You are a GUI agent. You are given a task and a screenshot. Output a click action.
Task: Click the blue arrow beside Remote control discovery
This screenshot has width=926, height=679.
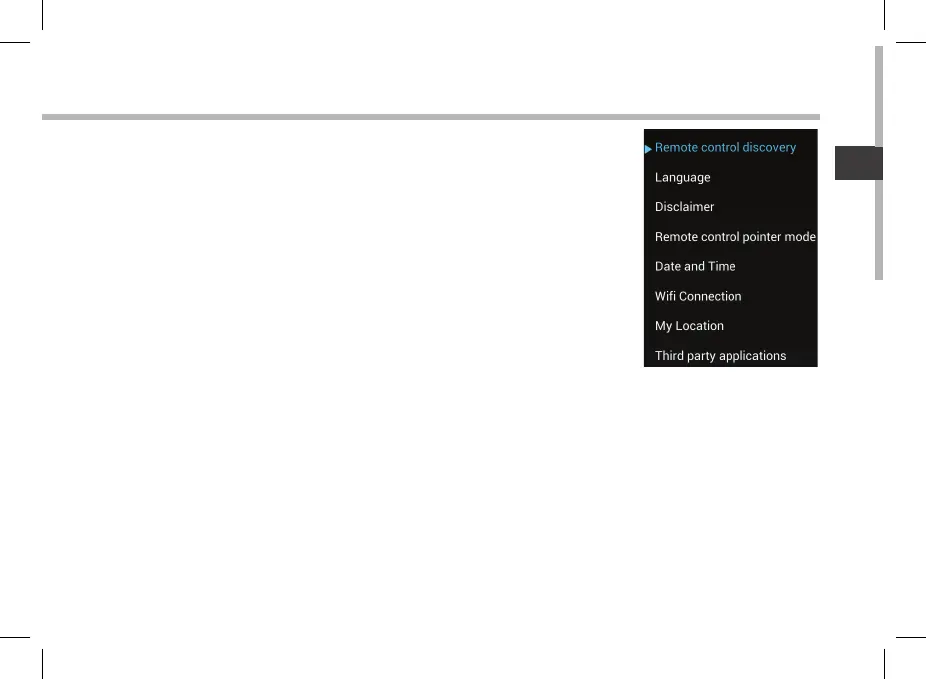point(648,149)
